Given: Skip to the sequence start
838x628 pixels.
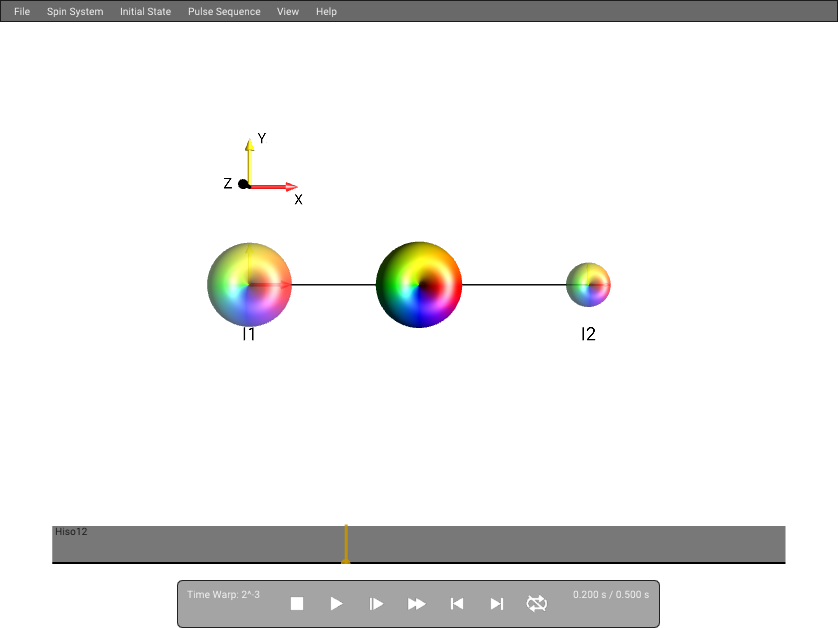Looking at the screenshot, I should 456,603.
